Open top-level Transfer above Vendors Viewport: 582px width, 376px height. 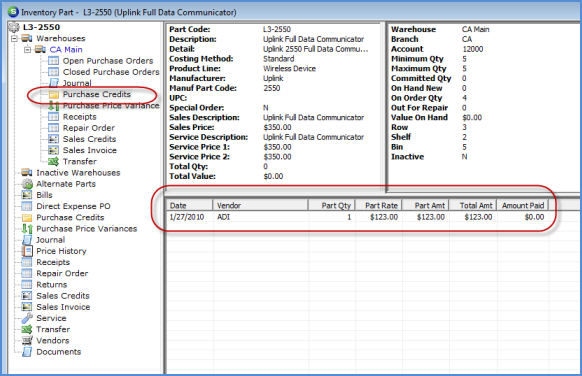pyautogui.click(x=53, y=329)
